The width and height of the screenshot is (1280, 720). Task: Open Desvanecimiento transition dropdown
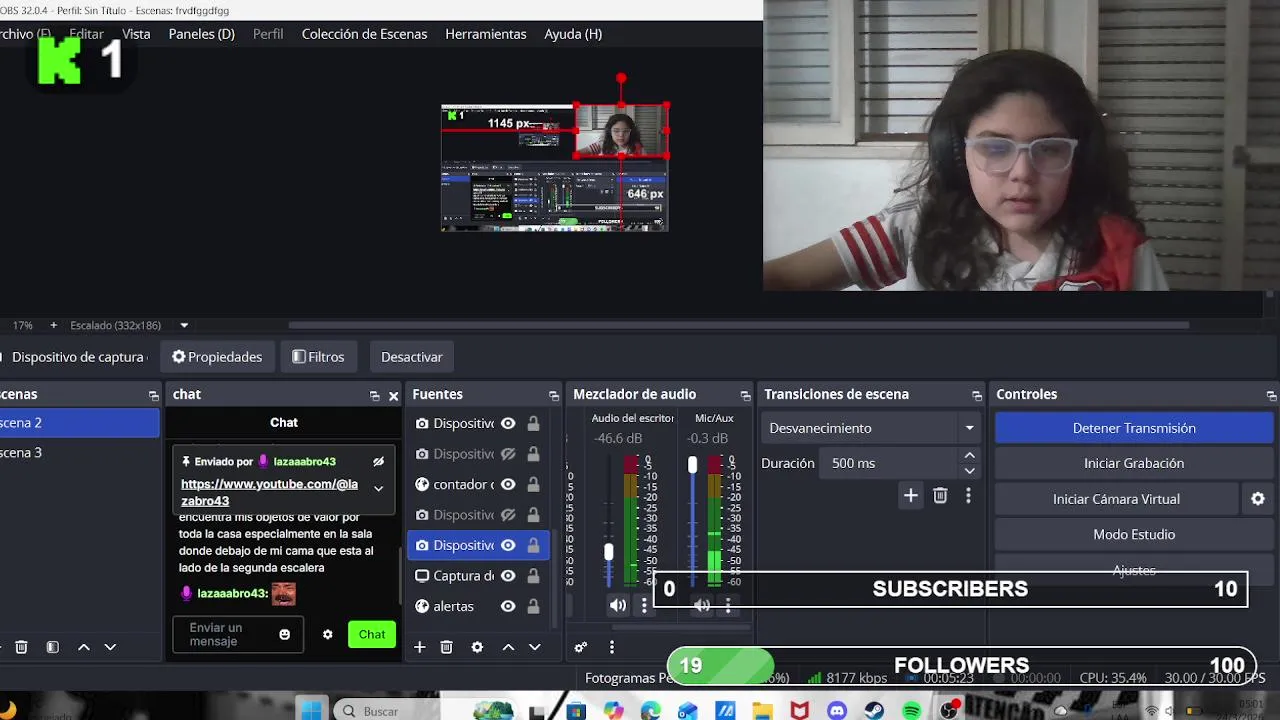(871, 428)
